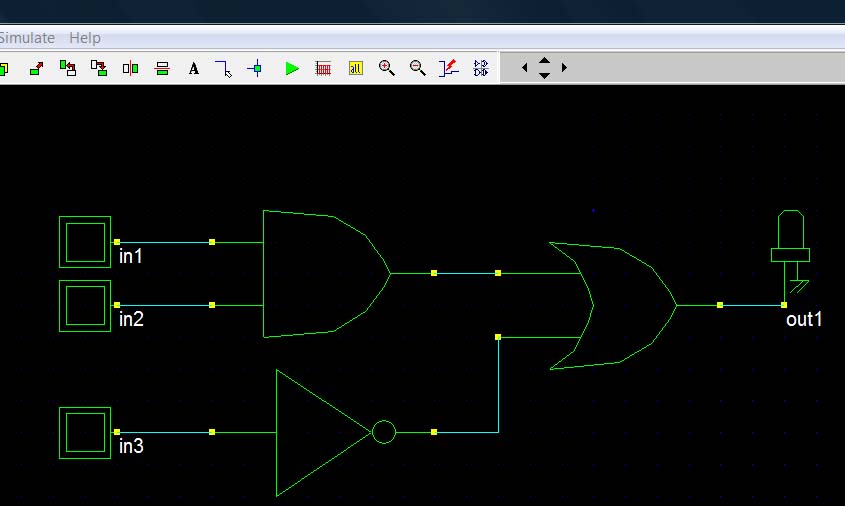
Task: Click the extract electrical node icon
Action: click(448, 68)
